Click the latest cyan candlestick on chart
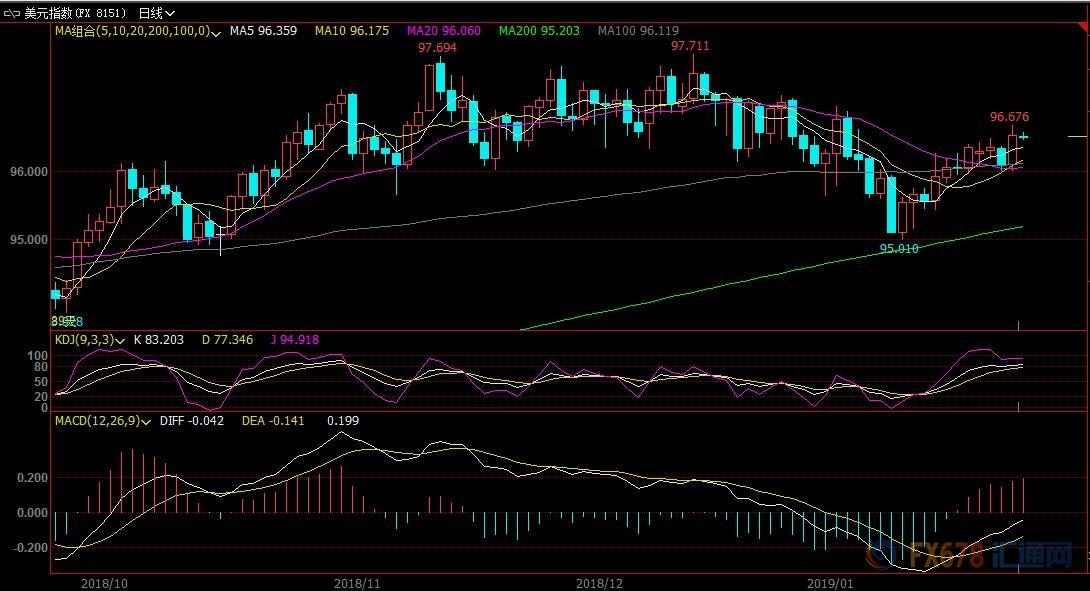Screen dimensions: 1090x591 coord(1024,136)
